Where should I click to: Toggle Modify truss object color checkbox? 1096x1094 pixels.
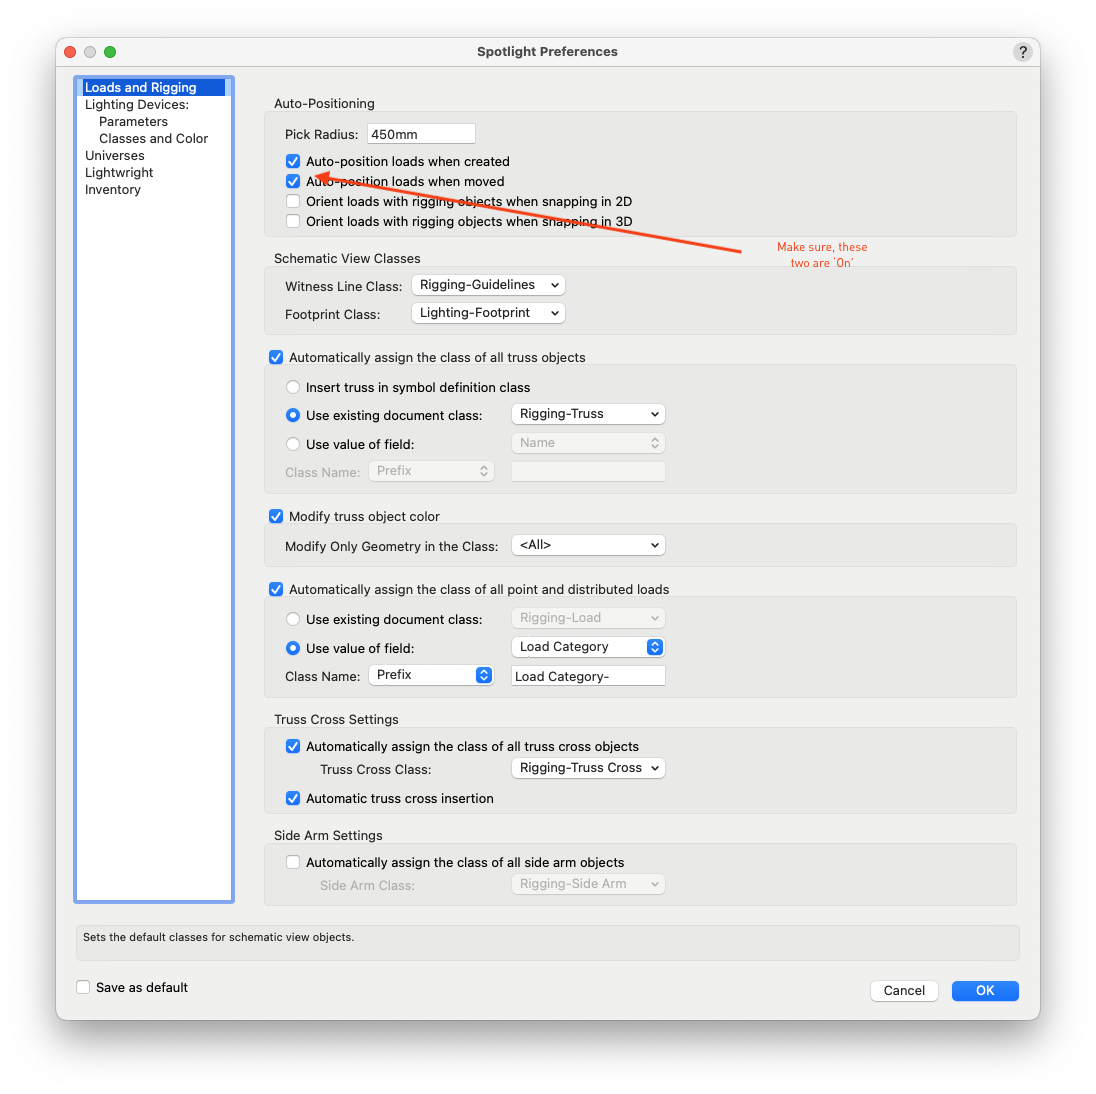pyautogui.click(x=276, y=517)
